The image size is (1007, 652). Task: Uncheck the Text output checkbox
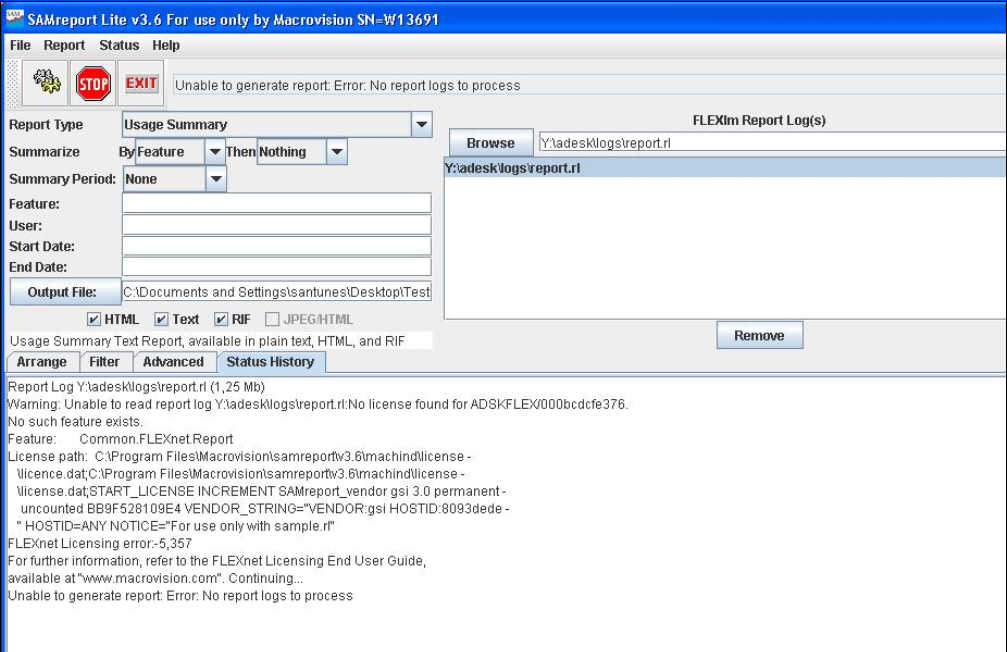tap(161, 320)
